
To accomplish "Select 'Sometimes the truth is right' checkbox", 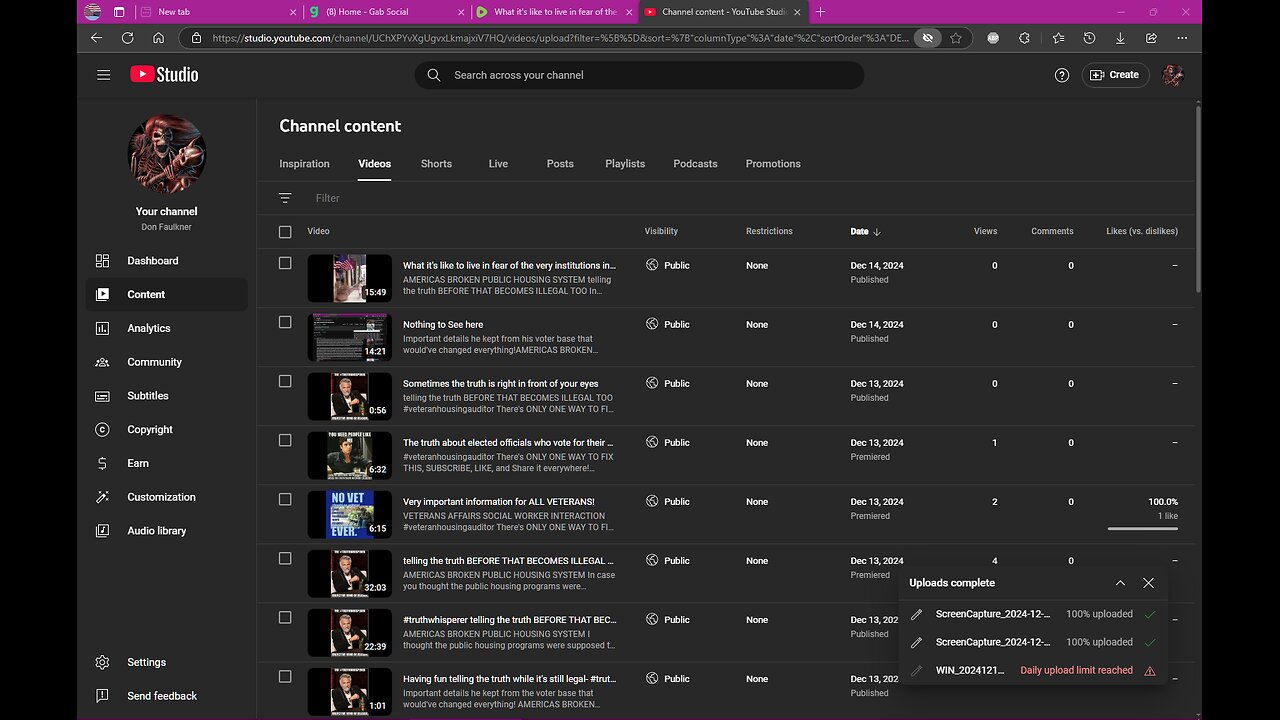I will [x=285, y=381].
